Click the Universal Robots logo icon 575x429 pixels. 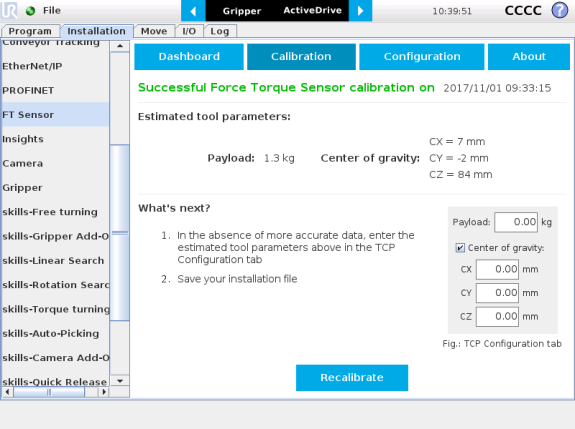pos(9,10)
